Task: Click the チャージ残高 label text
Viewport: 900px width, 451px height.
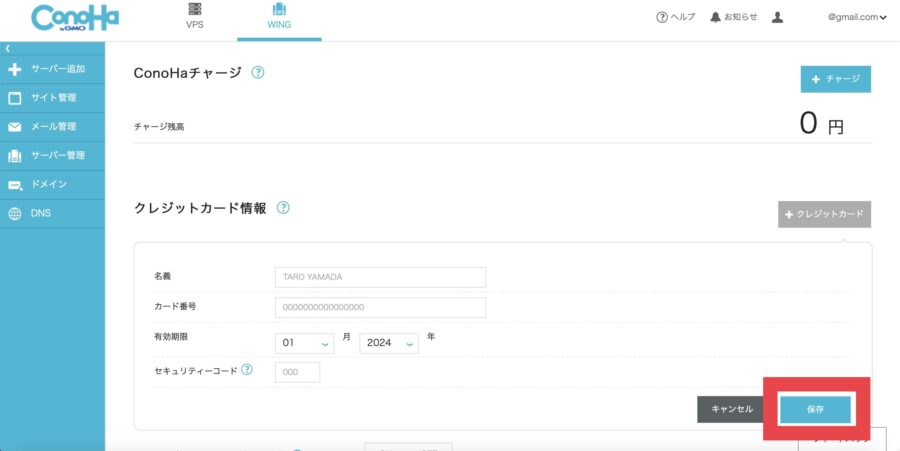Action: click(159, 127)
